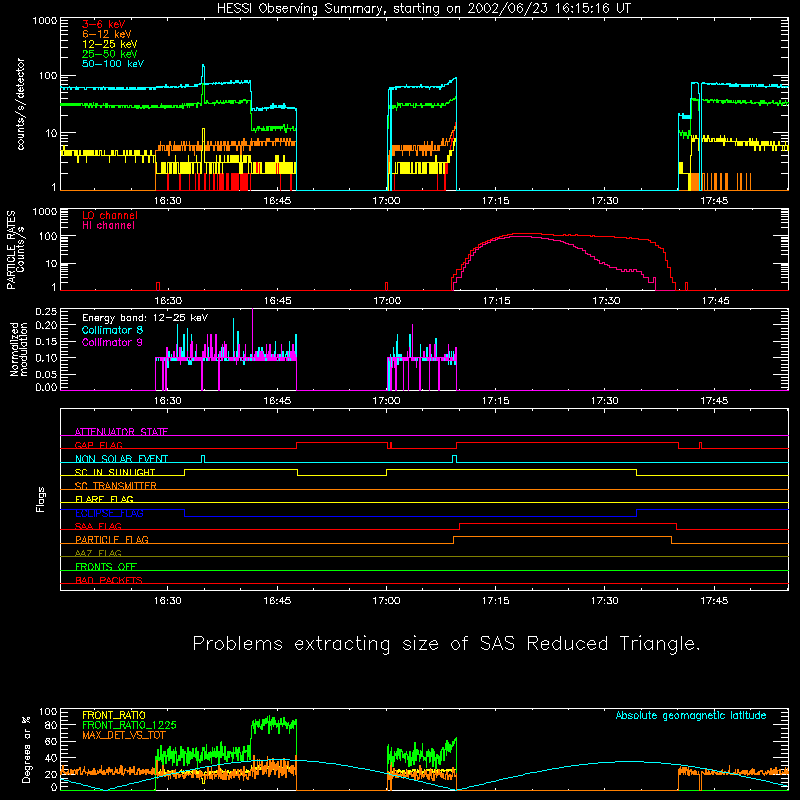
Task: Click the 17:30 tick below the Flags panel
Action: 605,601
